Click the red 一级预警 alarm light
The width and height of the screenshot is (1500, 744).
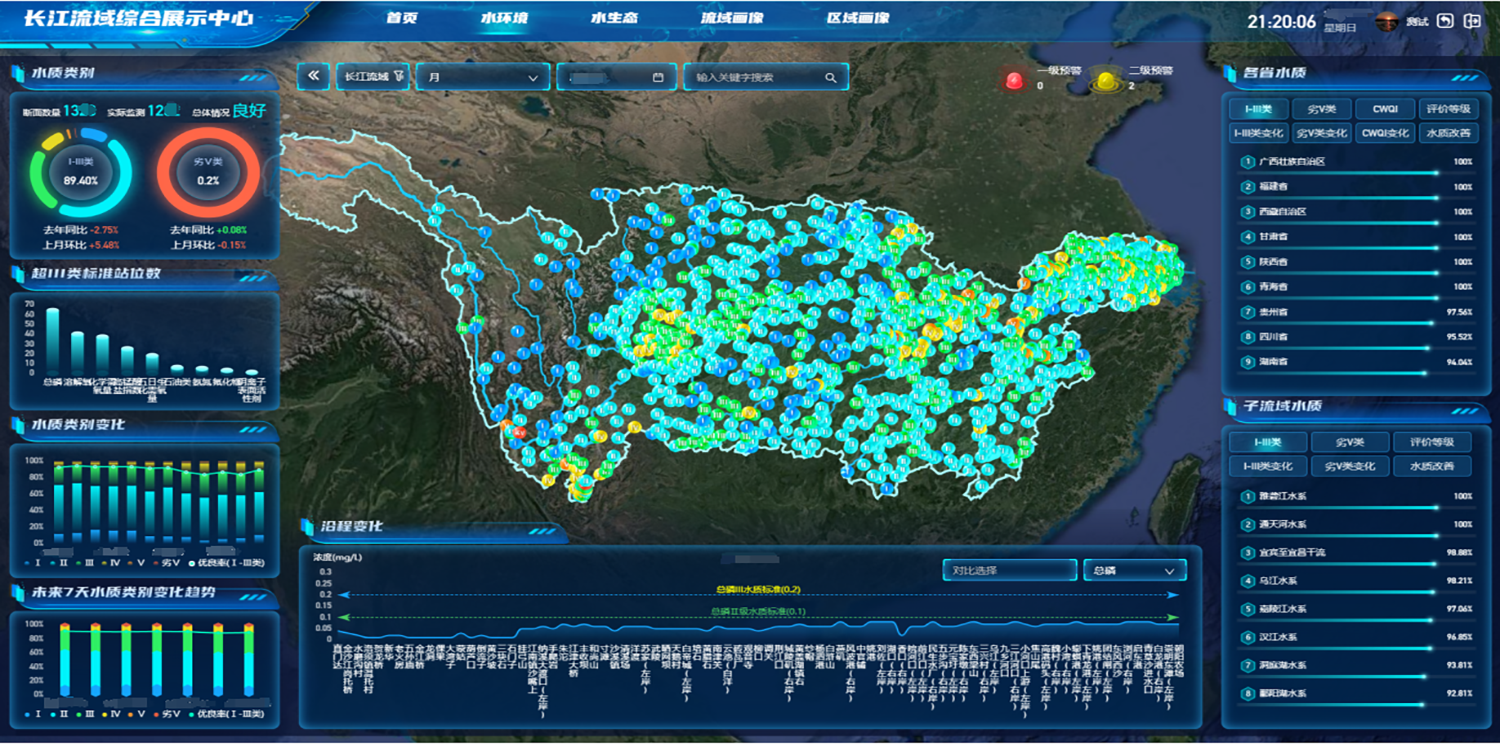(1015, 80)
